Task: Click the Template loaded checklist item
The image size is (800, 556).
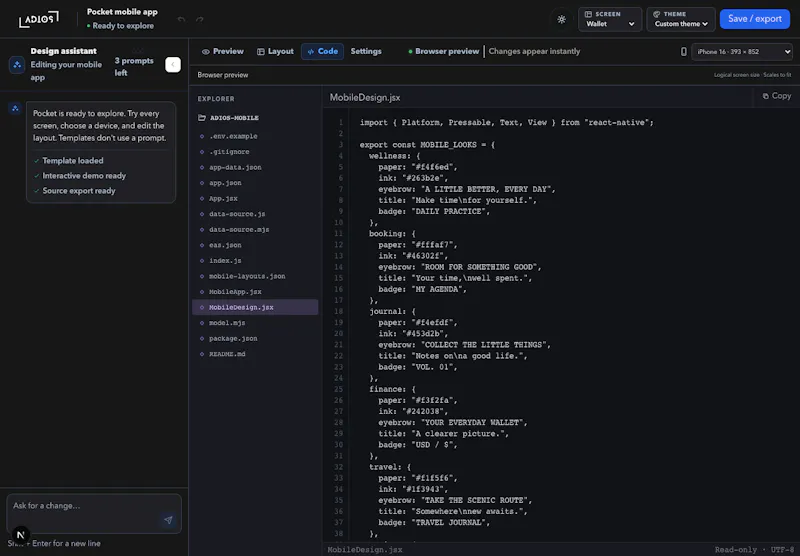Action: point(68,161)
